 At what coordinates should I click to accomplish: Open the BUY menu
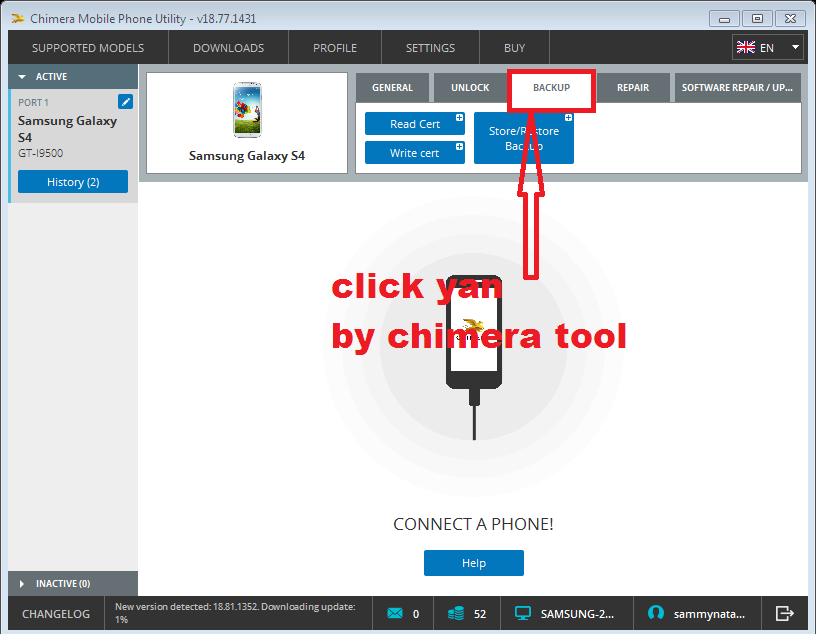coord(514,48)
